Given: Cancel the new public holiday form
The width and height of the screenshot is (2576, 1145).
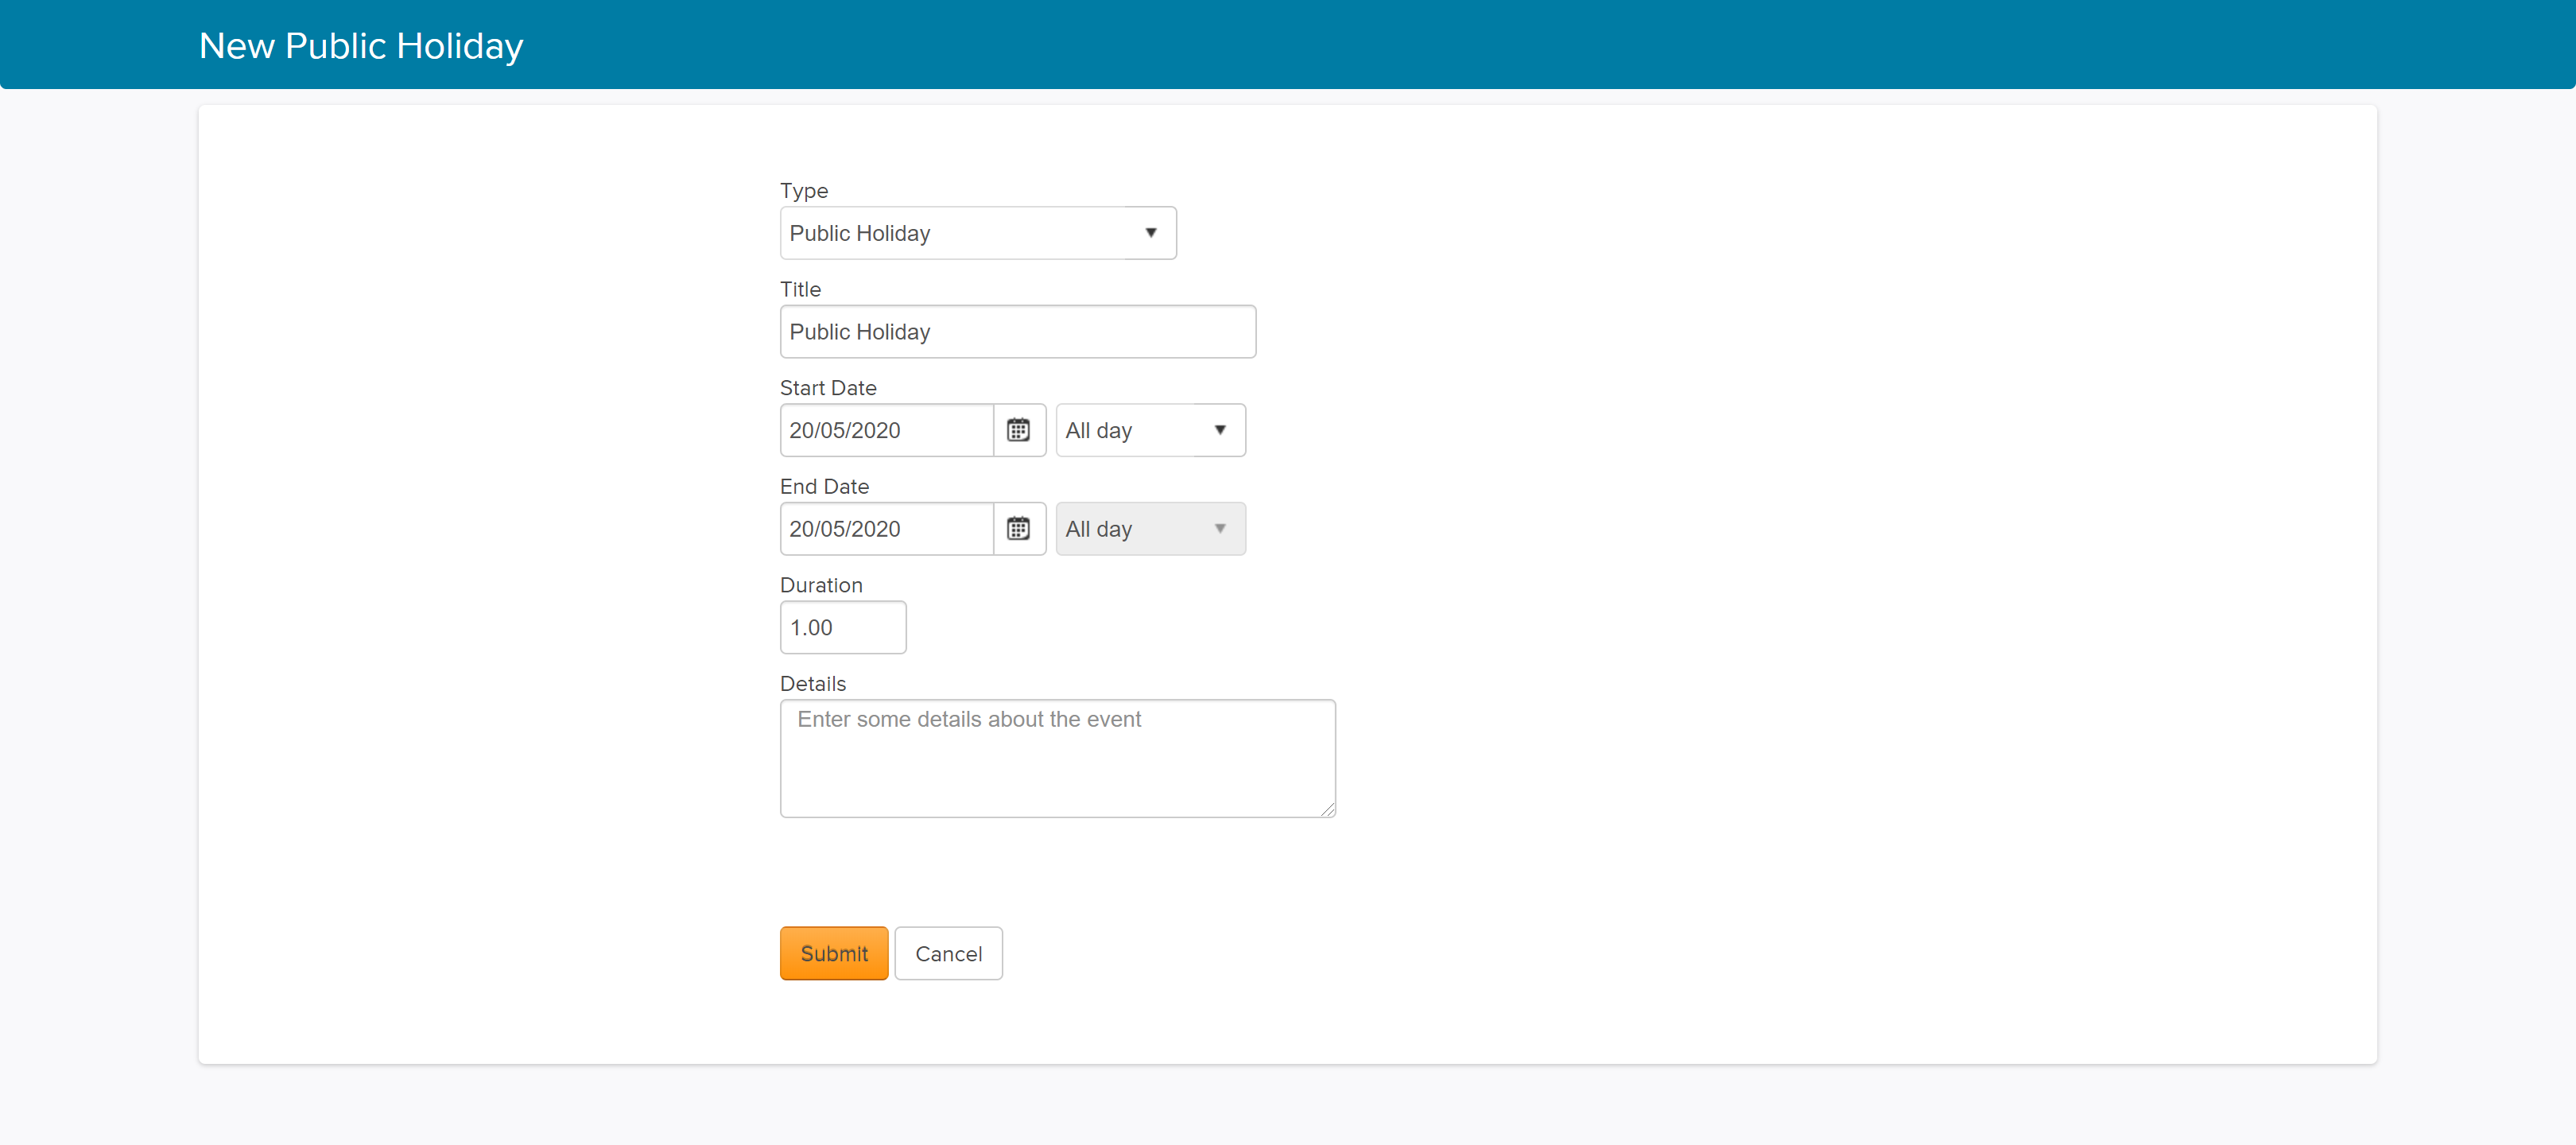Looking at the screenshot, I should 948,953.
